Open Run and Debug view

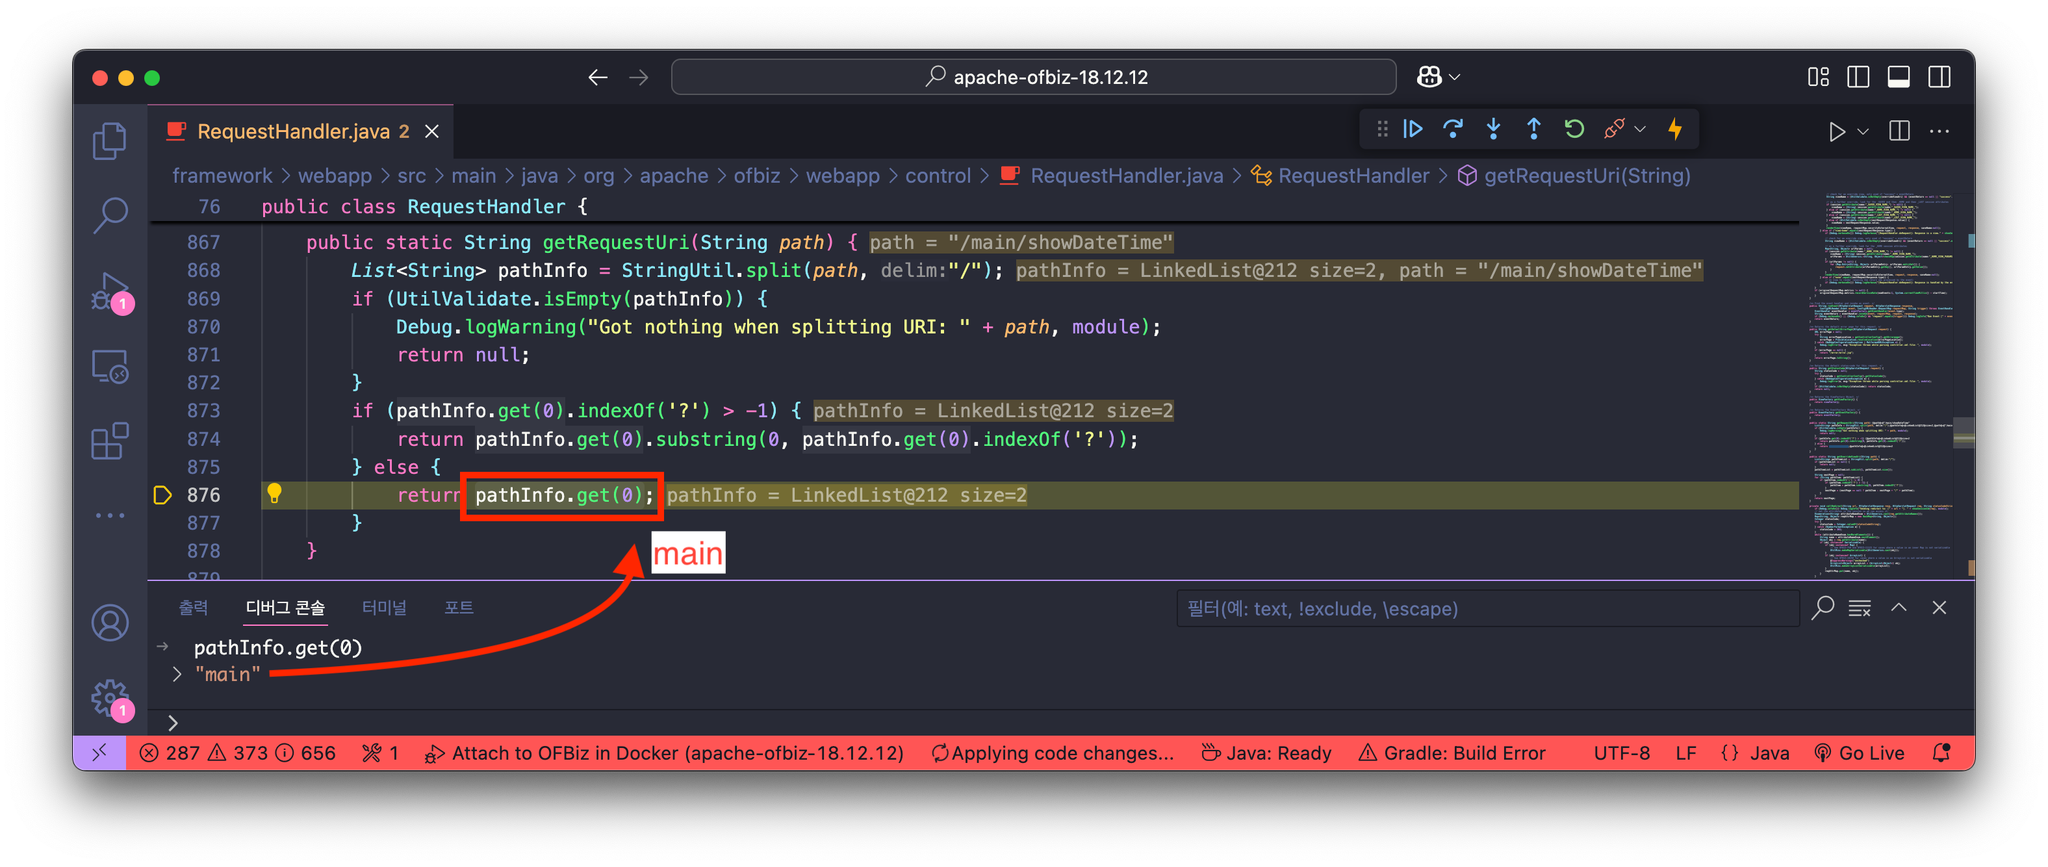click(x=110, y=292)
